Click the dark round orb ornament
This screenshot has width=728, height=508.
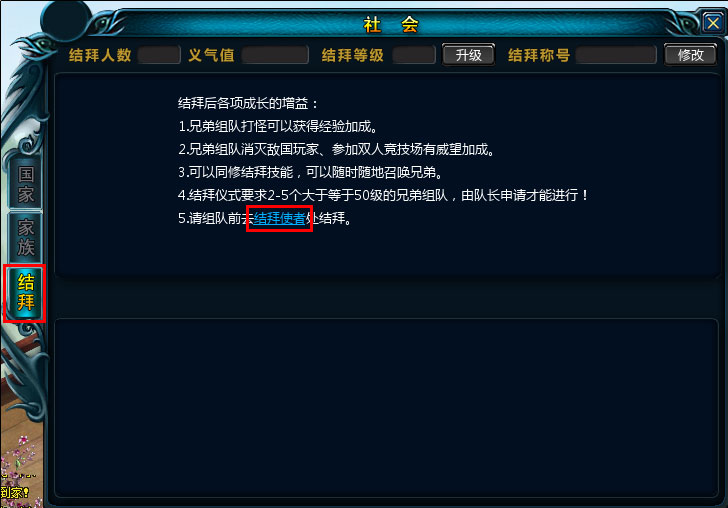(x=66, y=21)
